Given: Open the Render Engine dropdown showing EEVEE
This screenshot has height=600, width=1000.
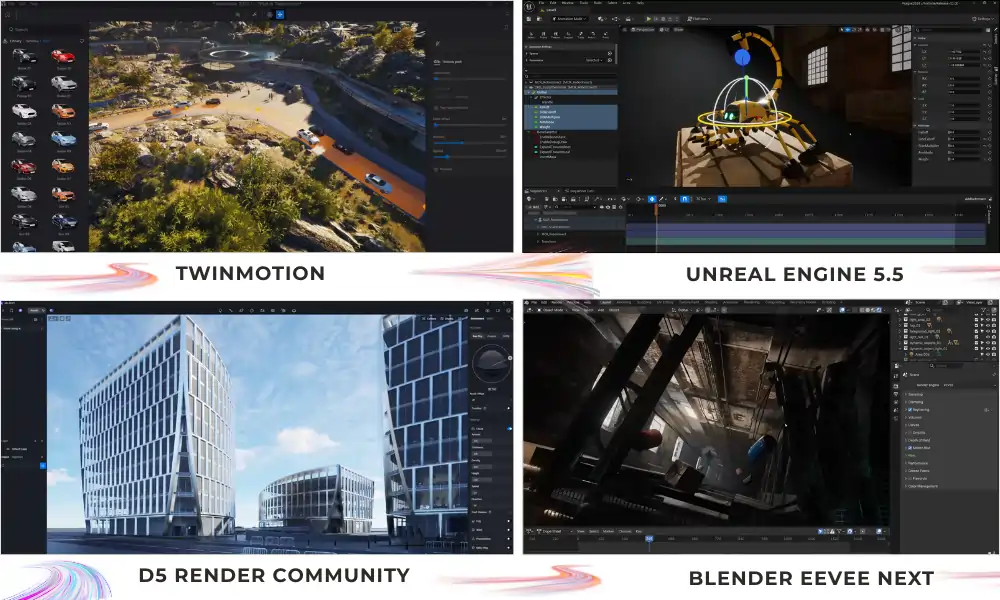Looking at the screenshot, I should pos(969,385).
